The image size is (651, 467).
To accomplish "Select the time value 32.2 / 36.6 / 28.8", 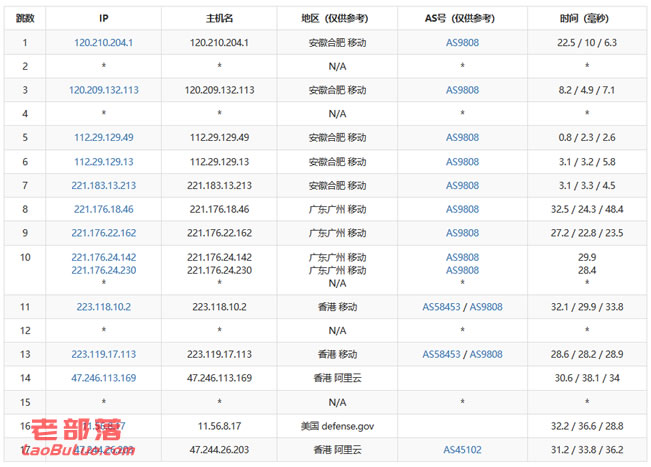I will [587, 426].
